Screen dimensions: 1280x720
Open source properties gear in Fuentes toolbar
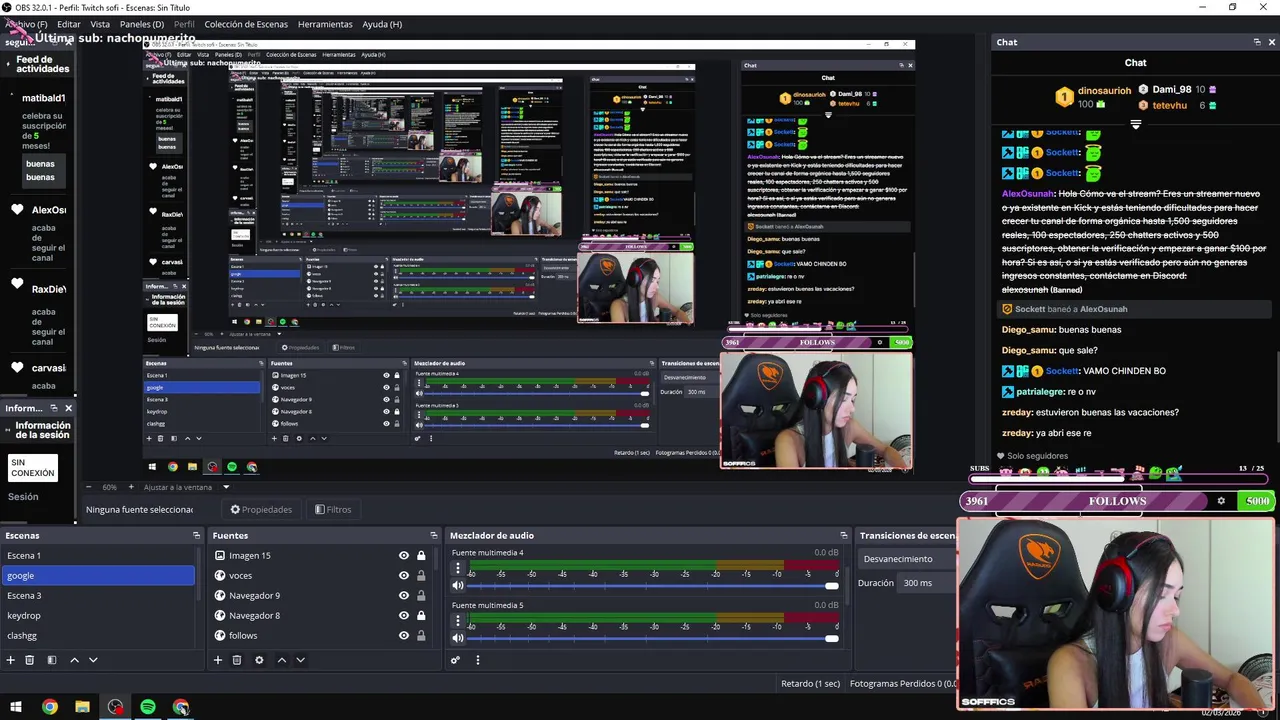coord(259,660)
